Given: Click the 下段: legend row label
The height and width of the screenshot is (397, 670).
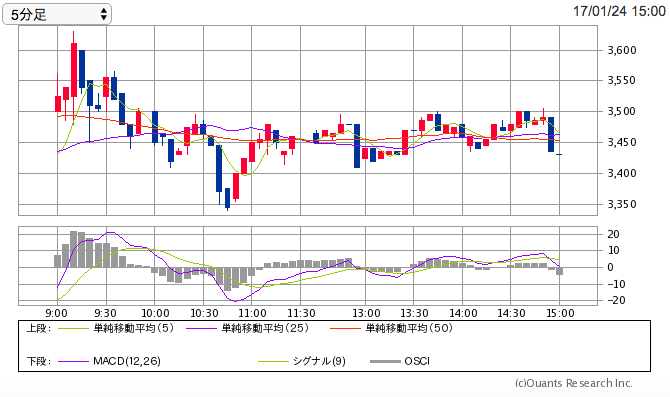Looking at the screenshot, I should click(x=39, y=362).
